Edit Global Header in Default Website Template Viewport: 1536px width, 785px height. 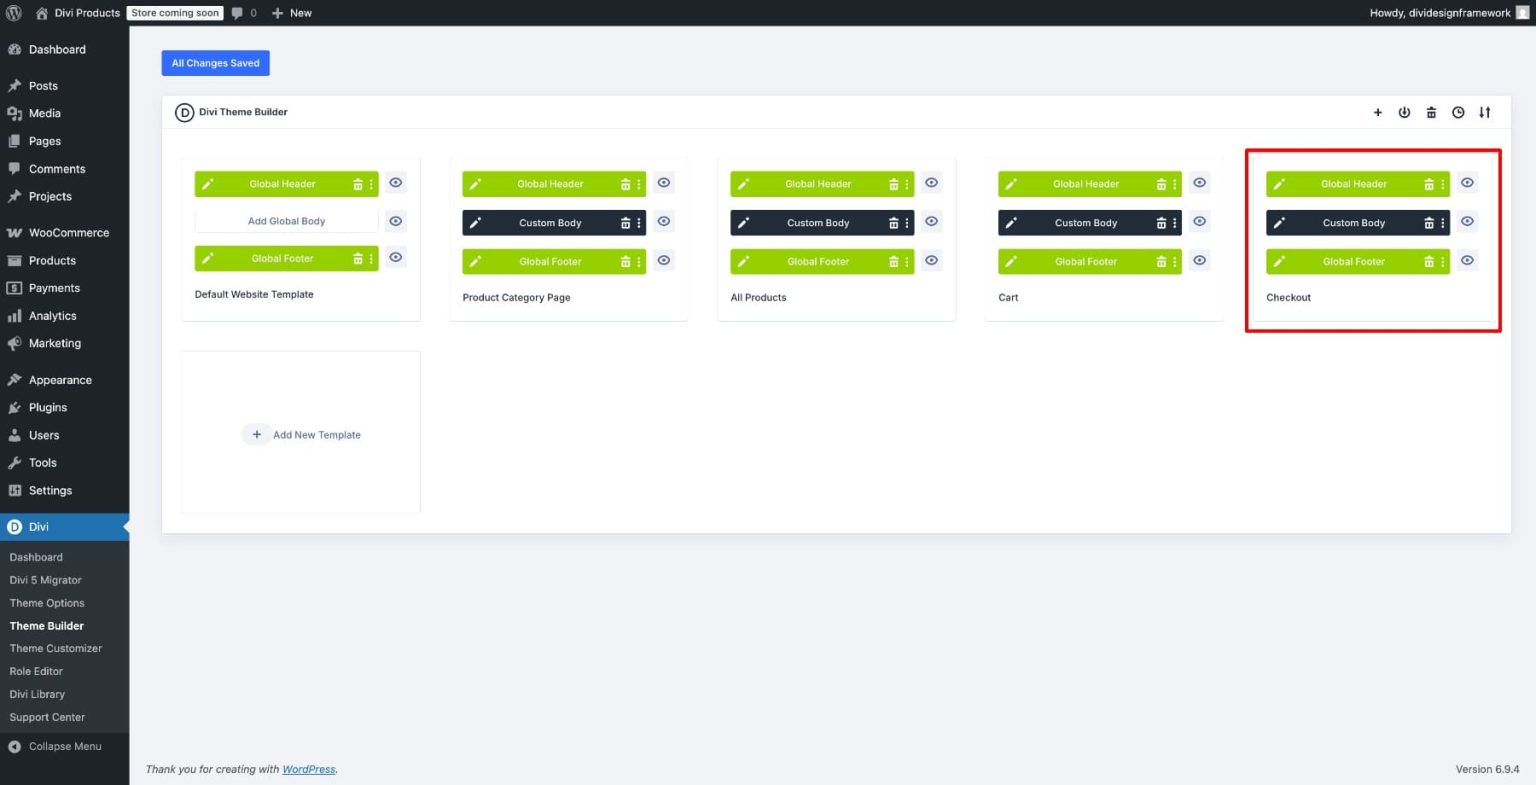[x=207, y=184]
